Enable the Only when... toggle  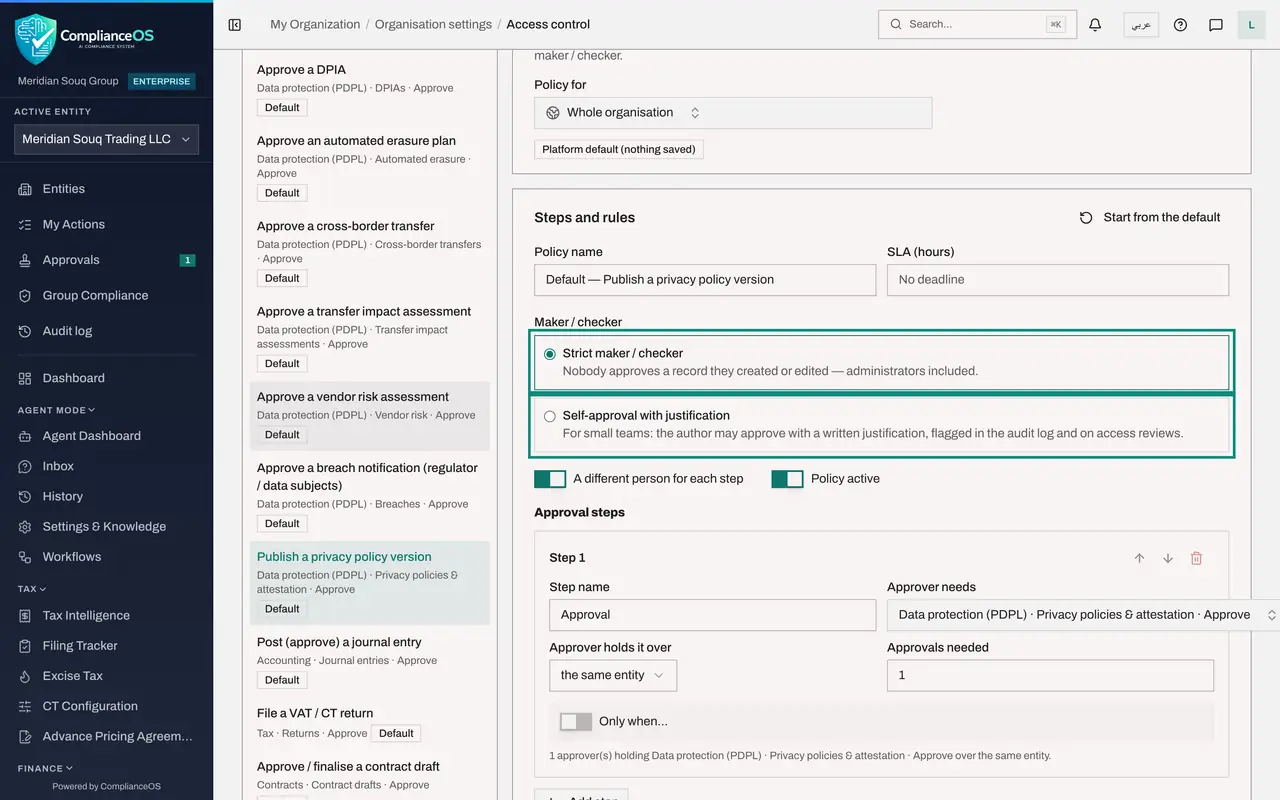(576, 721)
